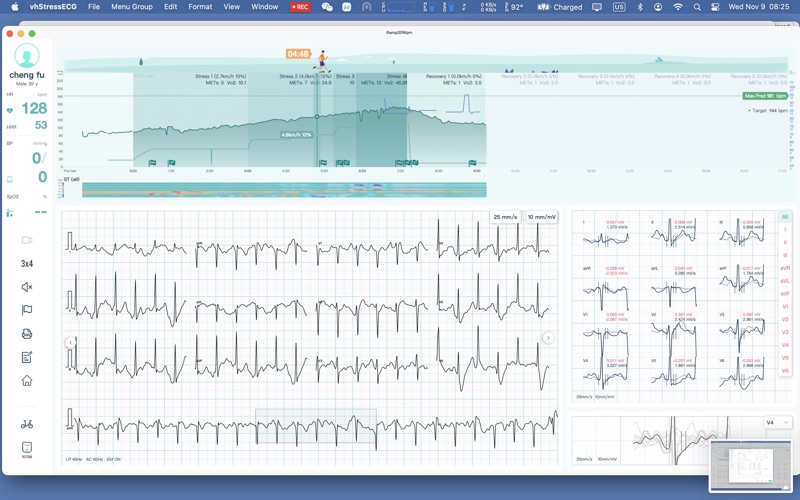Click the video camera icon in the sidebar

coord(27,240)
